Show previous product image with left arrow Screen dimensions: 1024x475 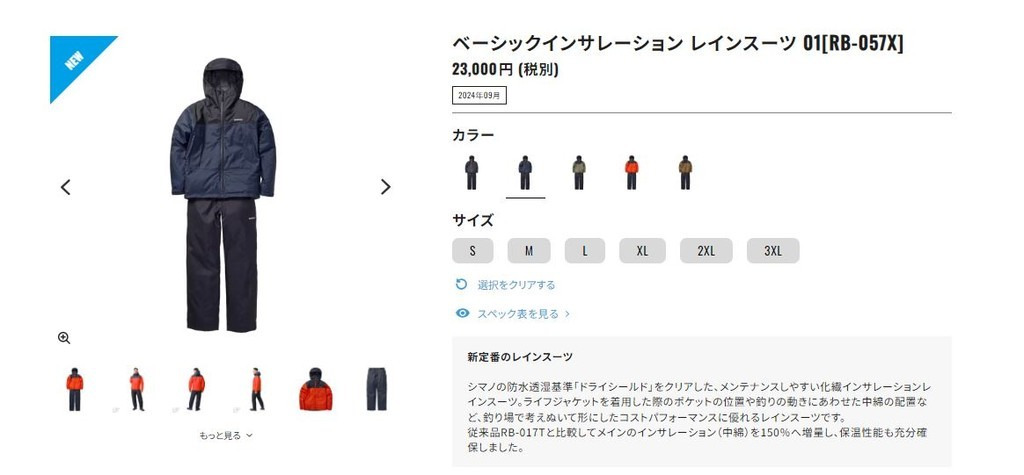point(65,188)
